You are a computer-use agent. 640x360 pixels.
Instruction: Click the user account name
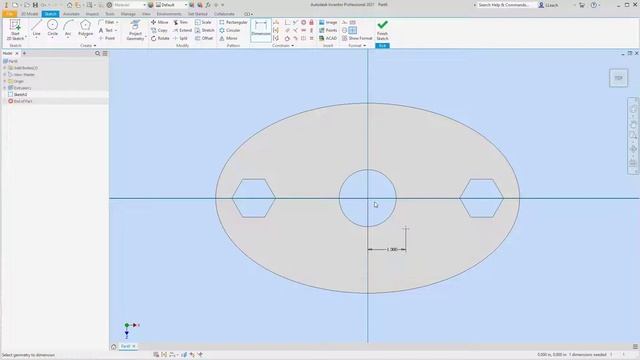[552, 5]
